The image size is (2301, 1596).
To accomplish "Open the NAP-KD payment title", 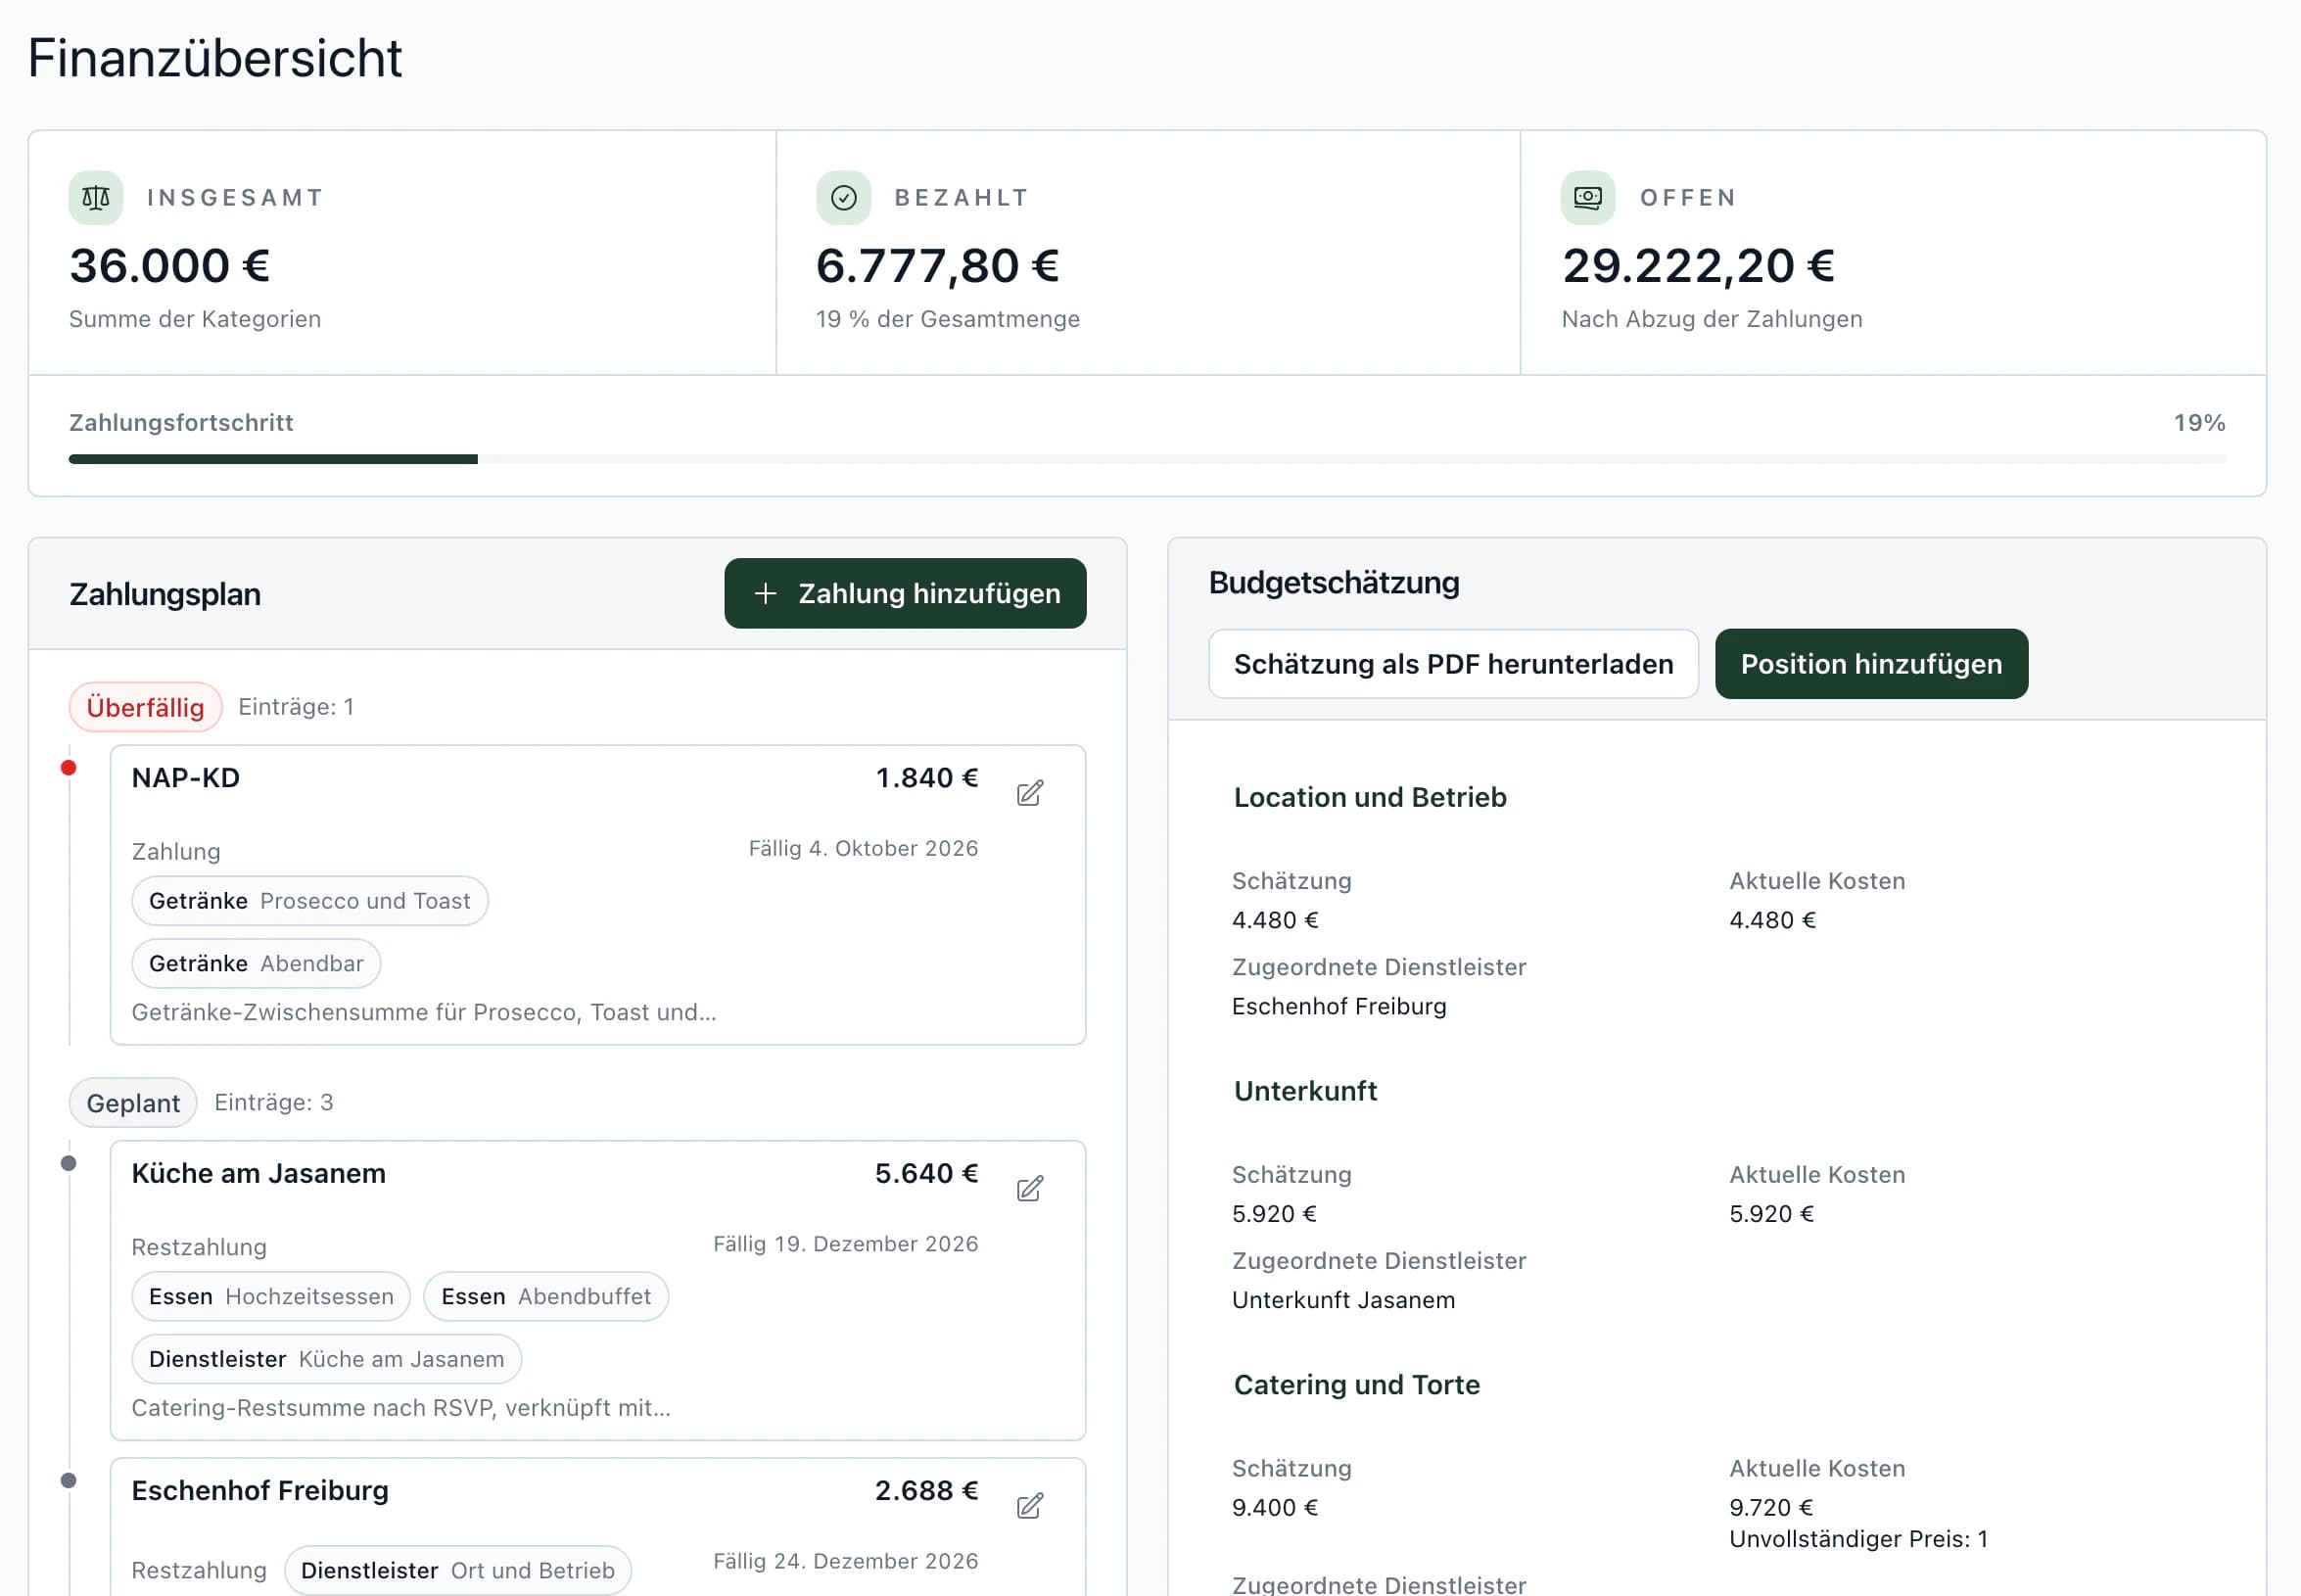I will coord(186,778).
